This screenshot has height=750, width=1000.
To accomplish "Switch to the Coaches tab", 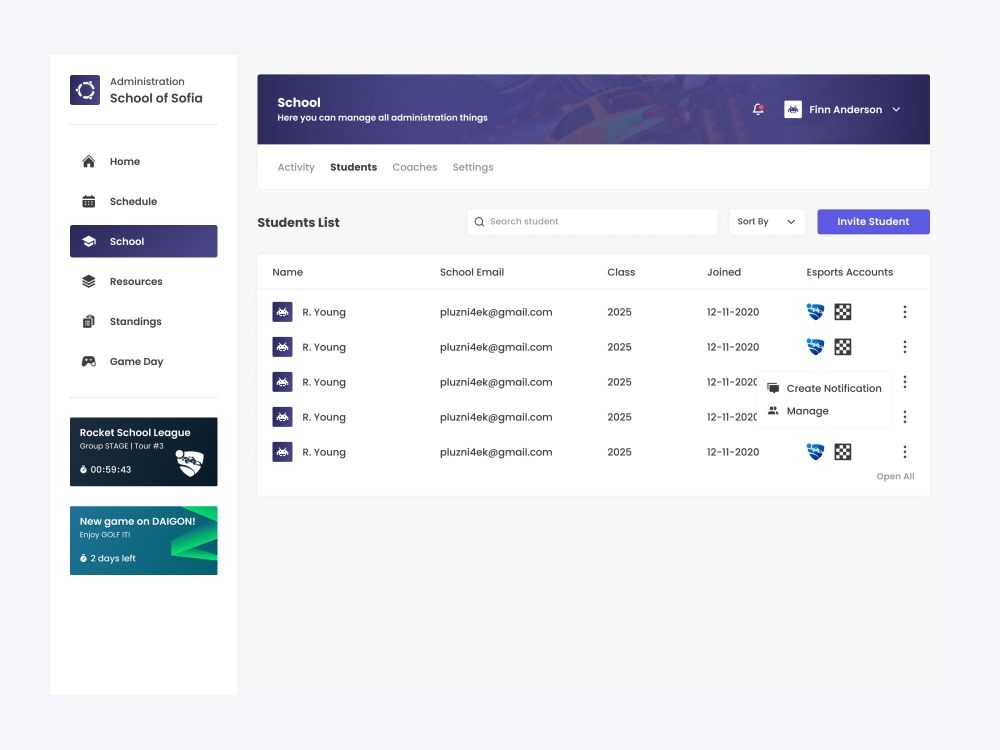I will pos(414,167).
